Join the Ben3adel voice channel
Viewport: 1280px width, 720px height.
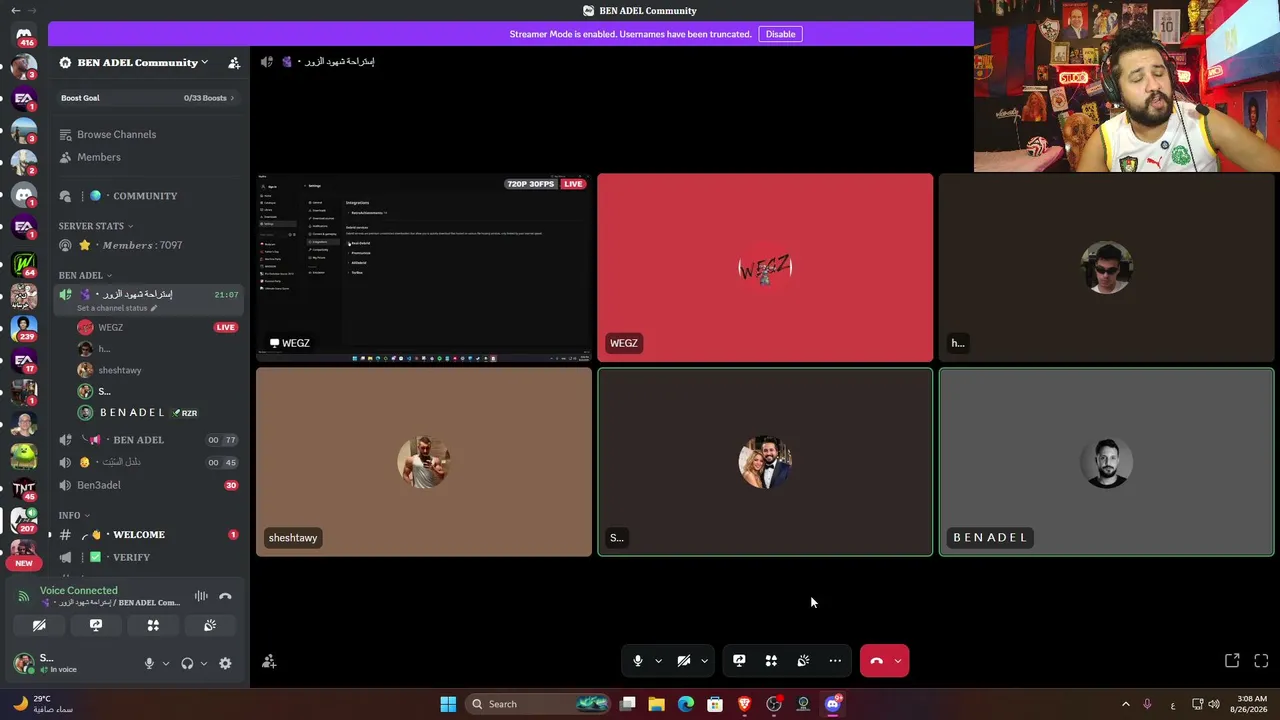[x=148, y=485]
